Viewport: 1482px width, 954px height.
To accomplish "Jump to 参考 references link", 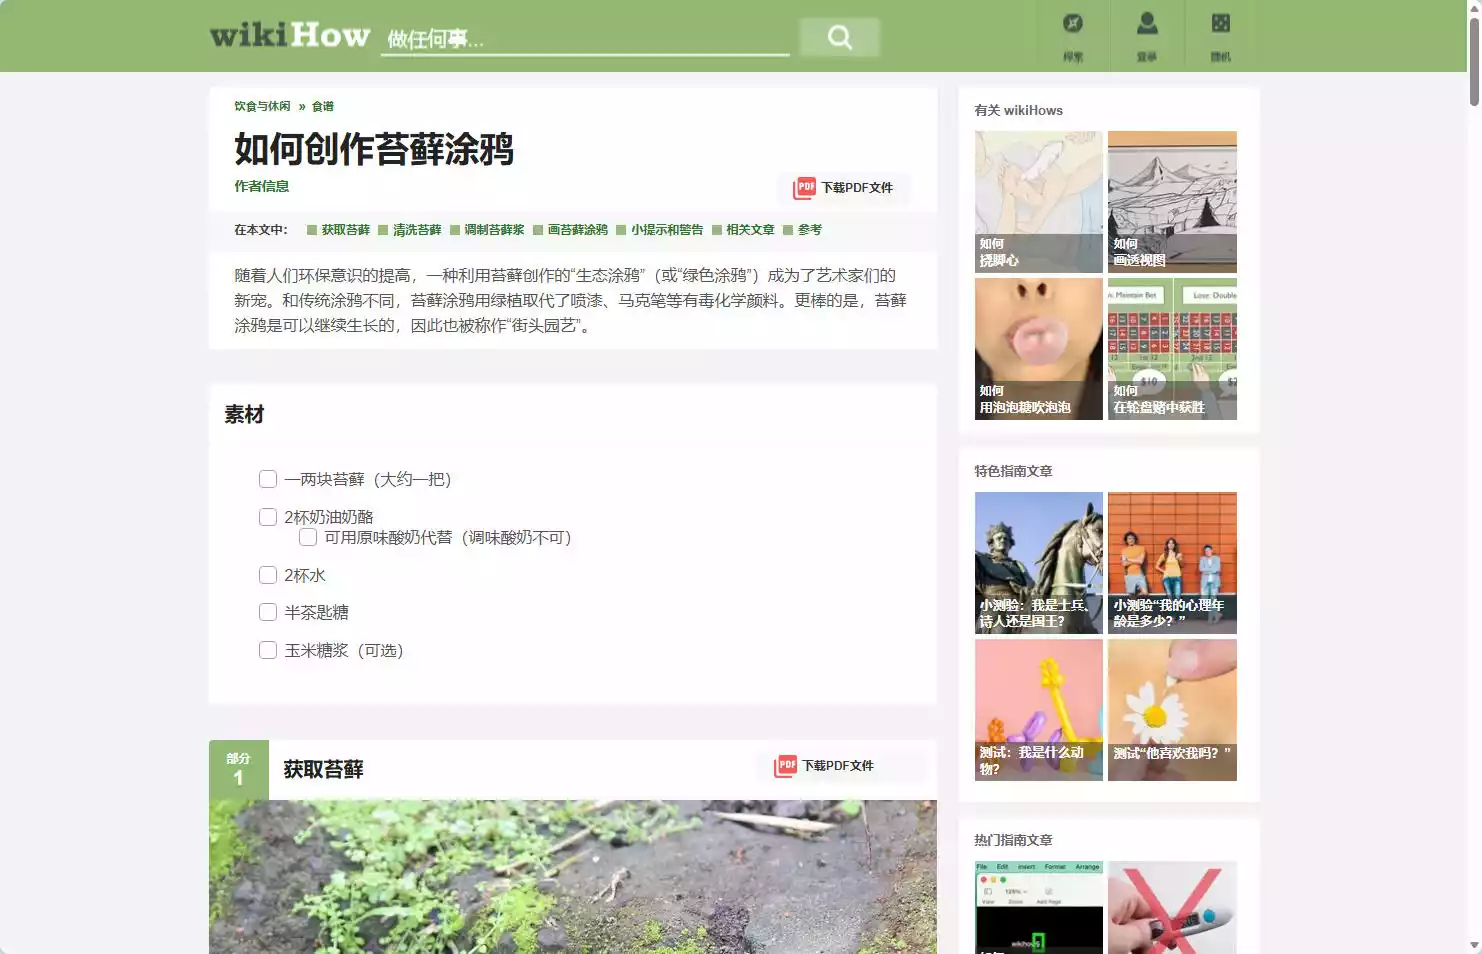I will (x=809, y=230).
